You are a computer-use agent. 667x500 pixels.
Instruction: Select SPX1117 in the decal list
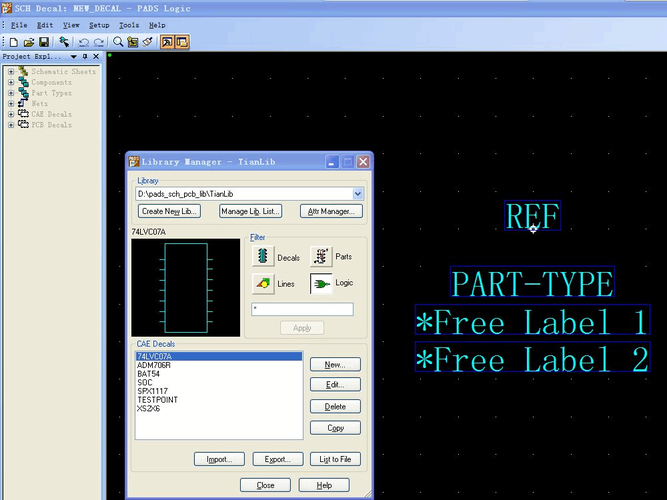219,391
